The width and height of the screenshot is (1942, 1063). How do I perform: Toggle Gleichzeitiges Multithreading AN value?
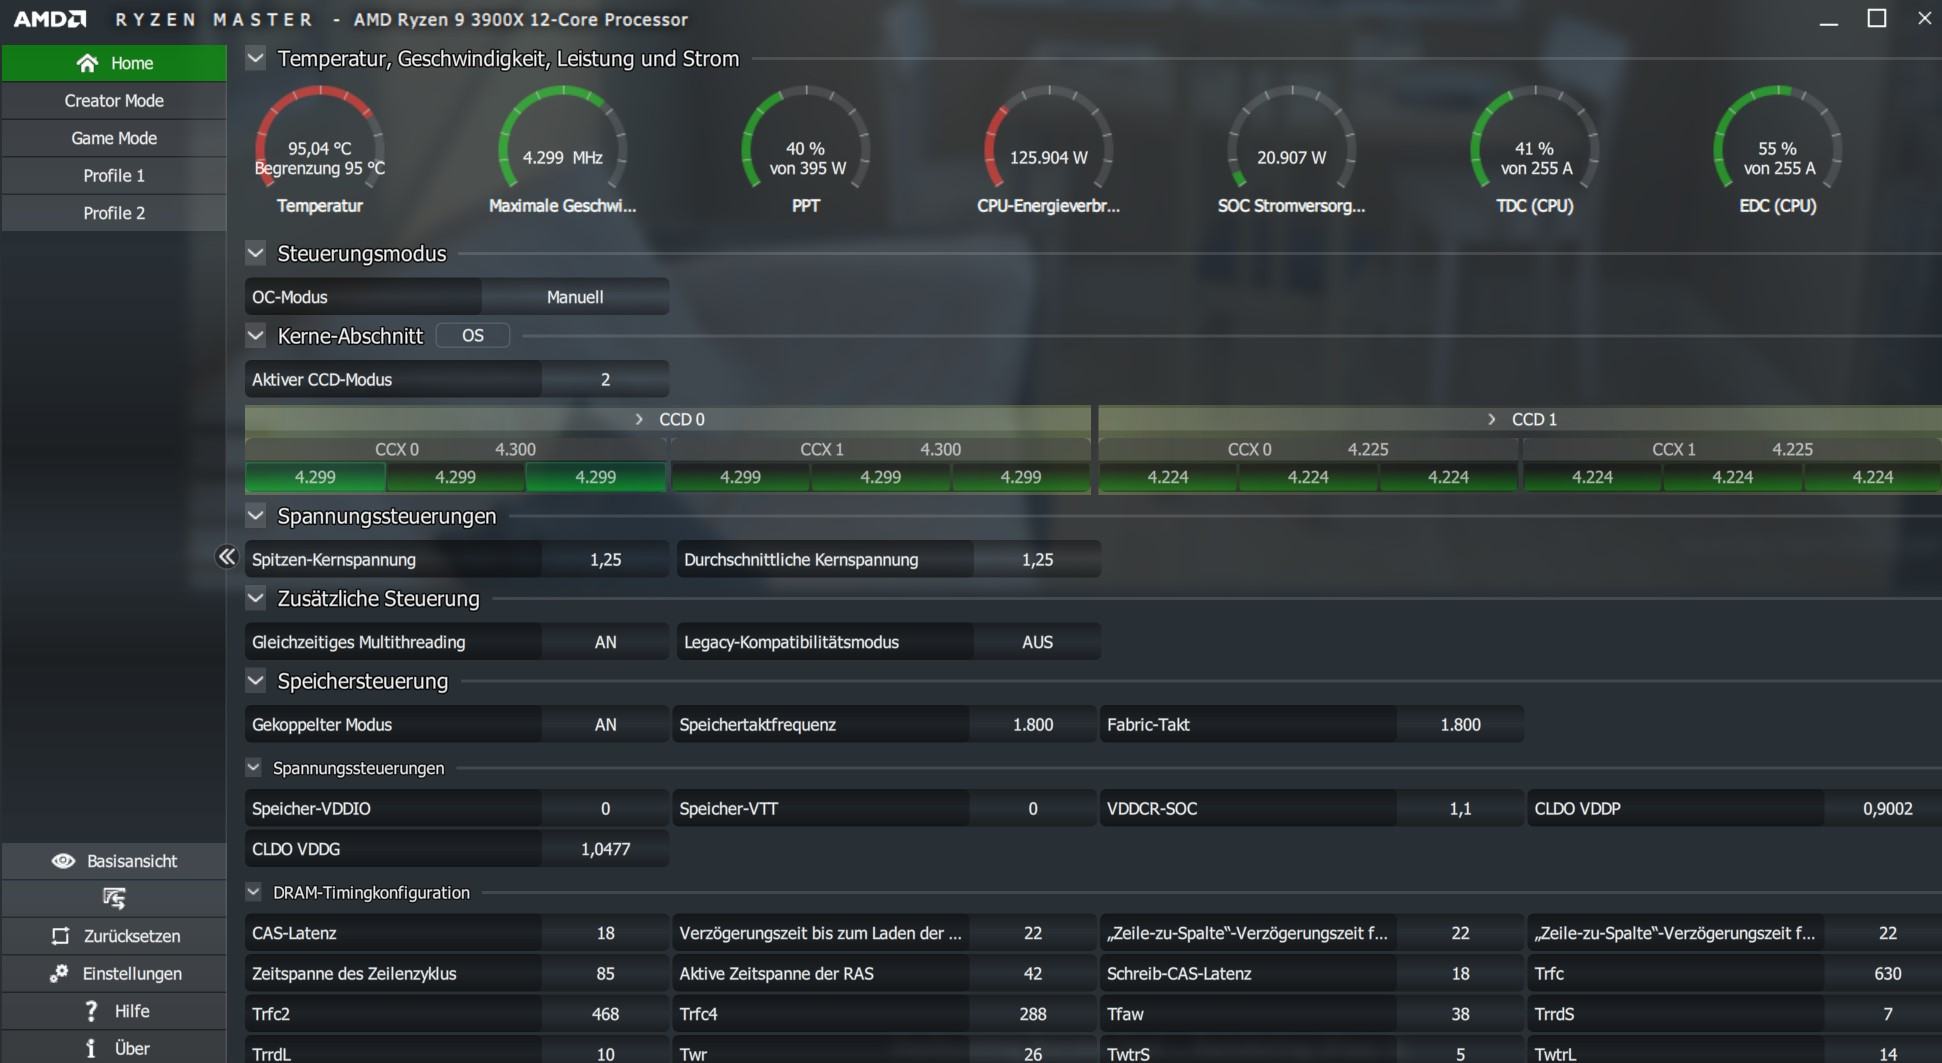(606, 642)
